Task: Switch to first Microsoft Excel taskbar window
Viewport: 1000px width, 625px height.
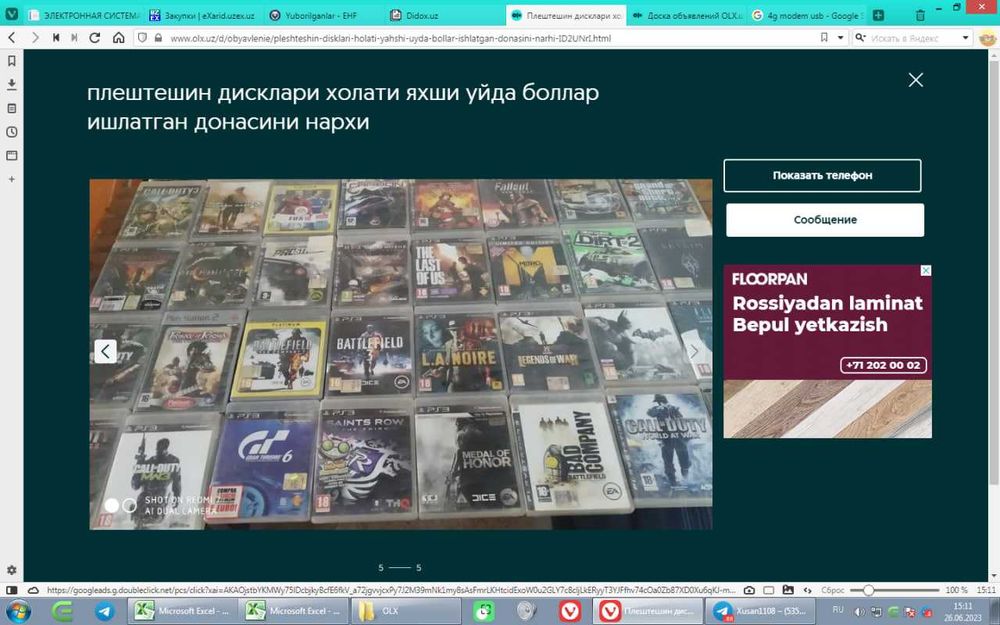Action: [x=184, y=611]
